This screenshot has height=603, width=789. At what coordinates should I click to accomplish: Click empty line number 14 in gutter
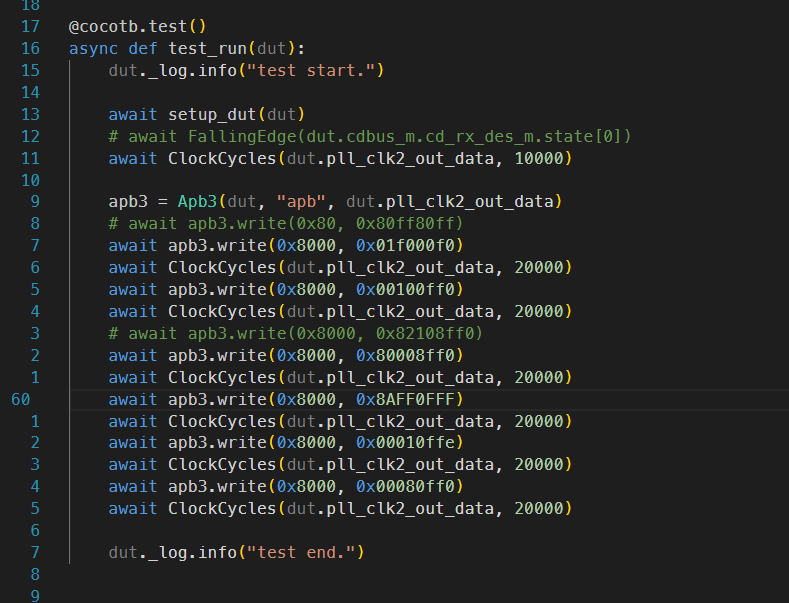click(30, 93)
